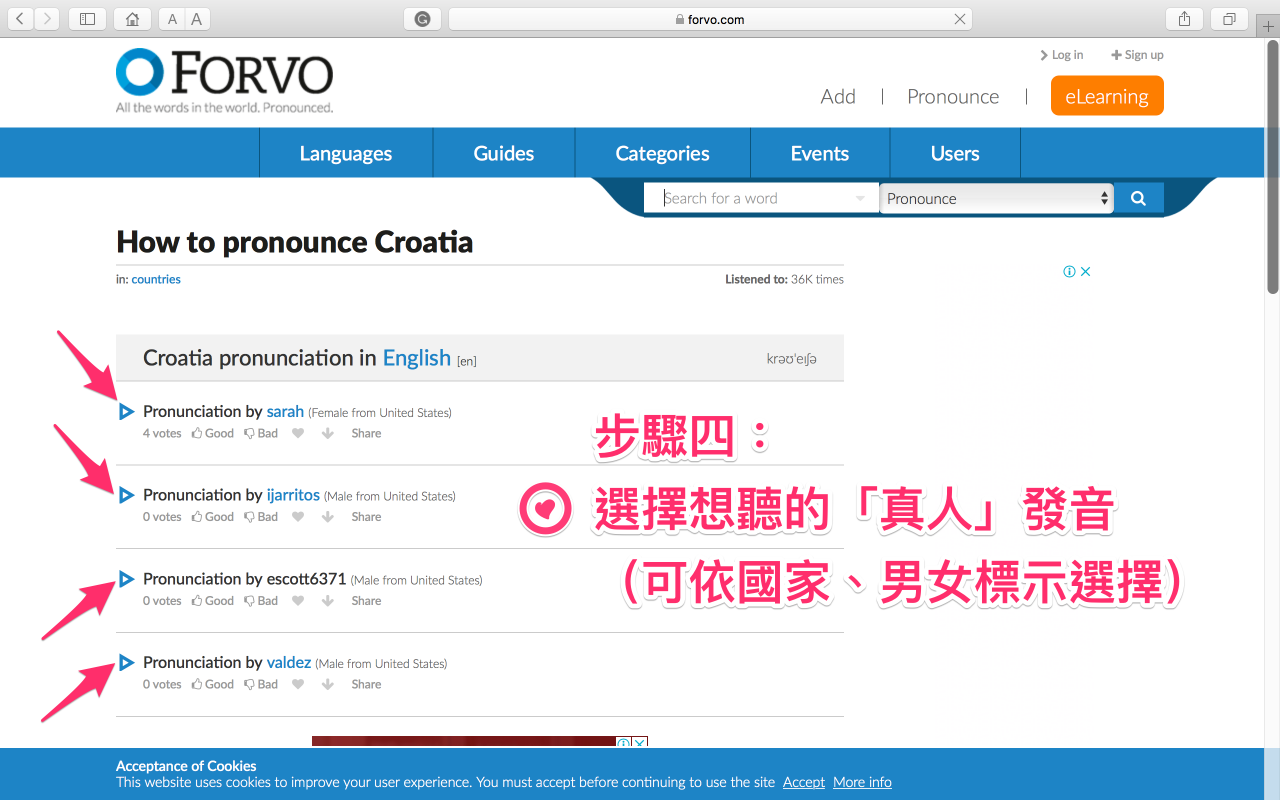Open the countries category link
The image size is (1280, 800).
pyautogui.click(x=156, y=280)
